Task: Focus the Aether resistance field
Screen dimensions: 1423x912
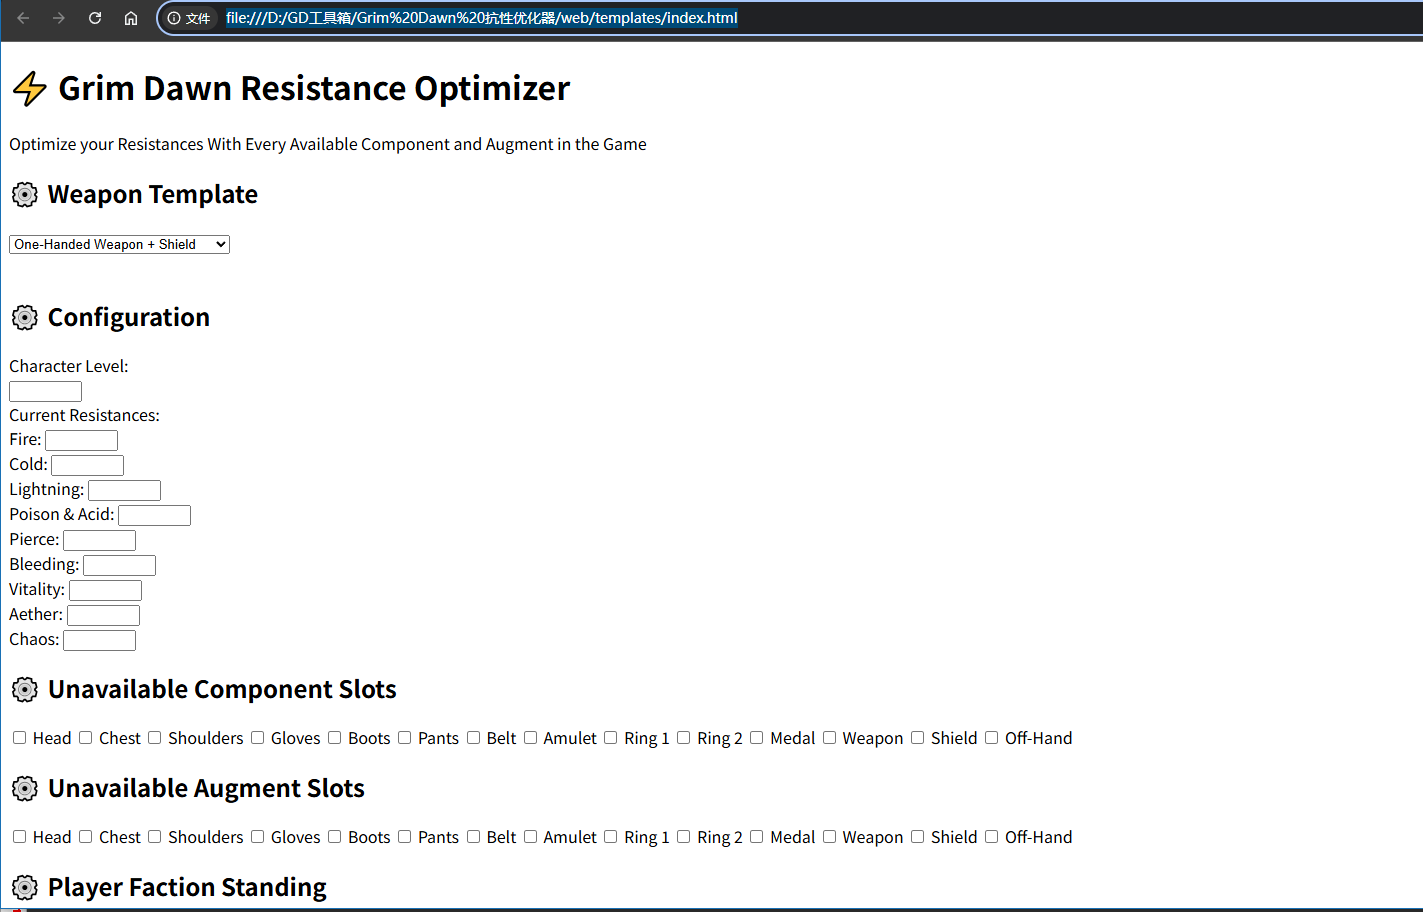Action: [103, 615]
